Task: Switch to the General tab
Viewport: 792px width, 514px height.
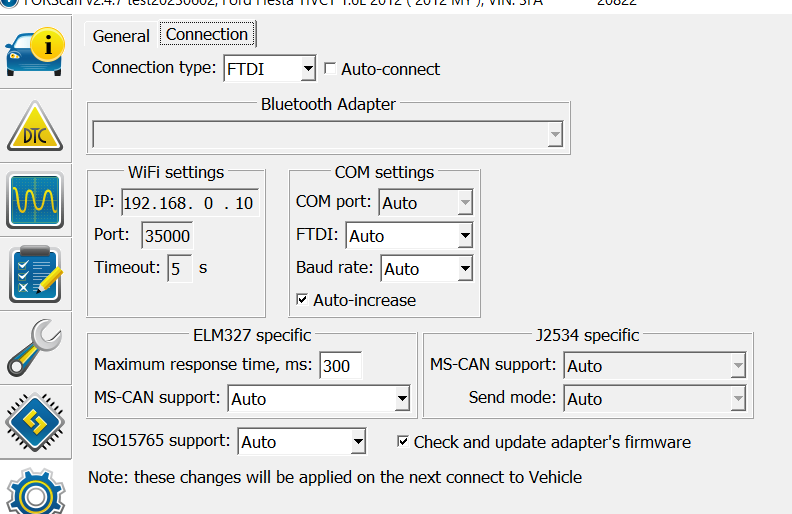Action: (x=121, y=36)
